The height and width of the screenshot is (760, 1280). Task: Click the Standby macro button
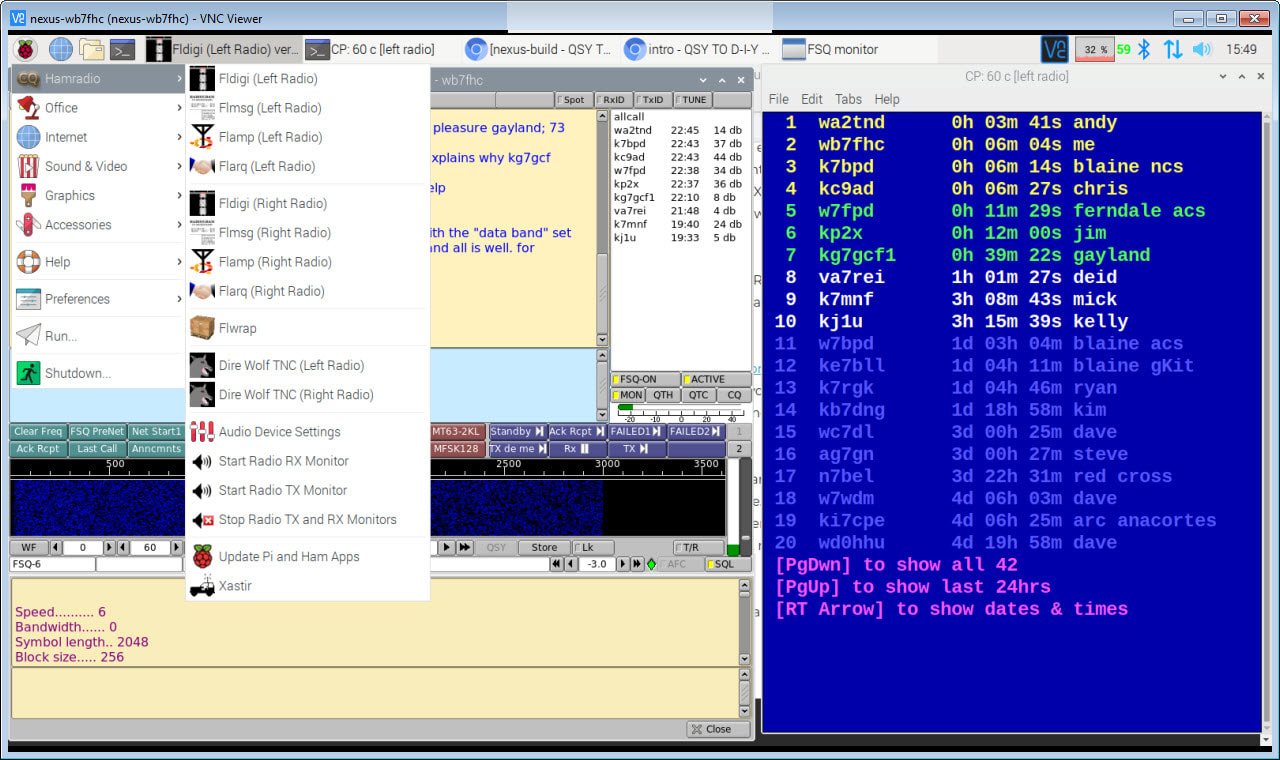517,432
